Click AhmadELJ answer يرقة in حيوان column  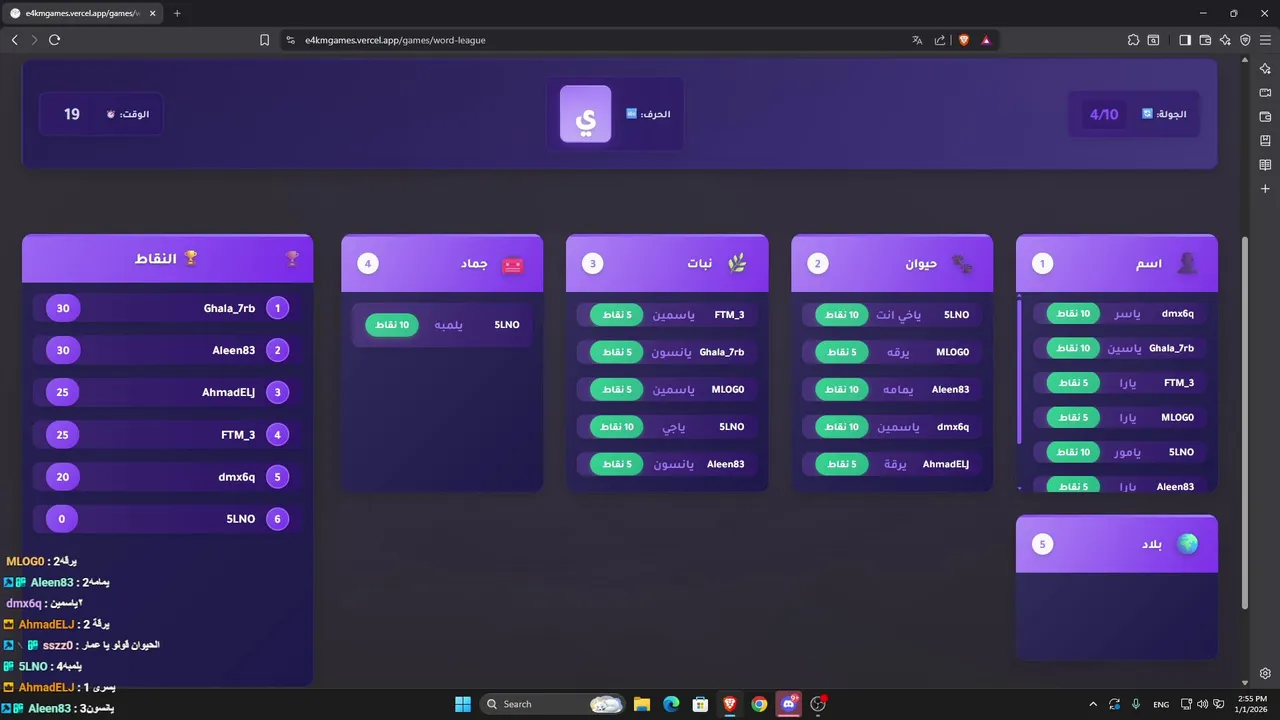(892, 464)
